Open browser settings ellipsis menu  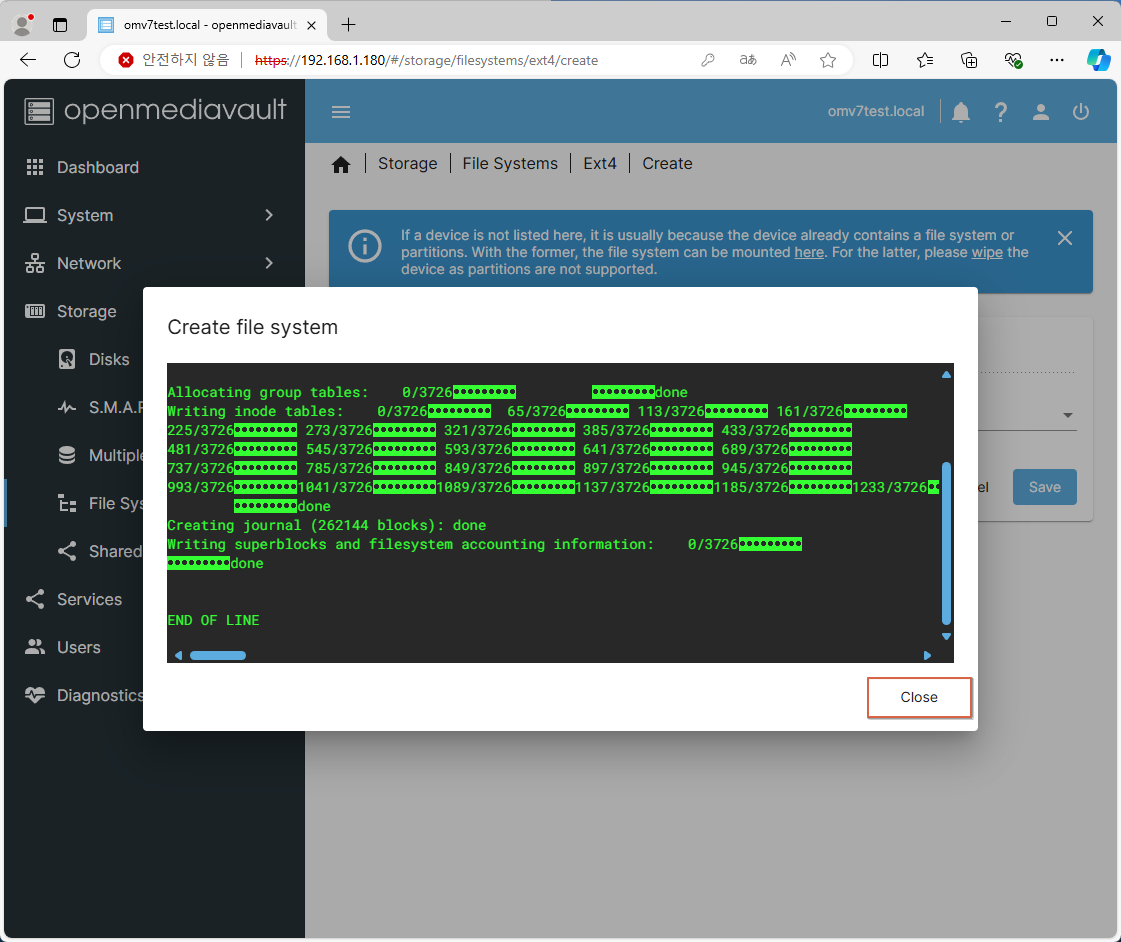[x=1057, y=60]
